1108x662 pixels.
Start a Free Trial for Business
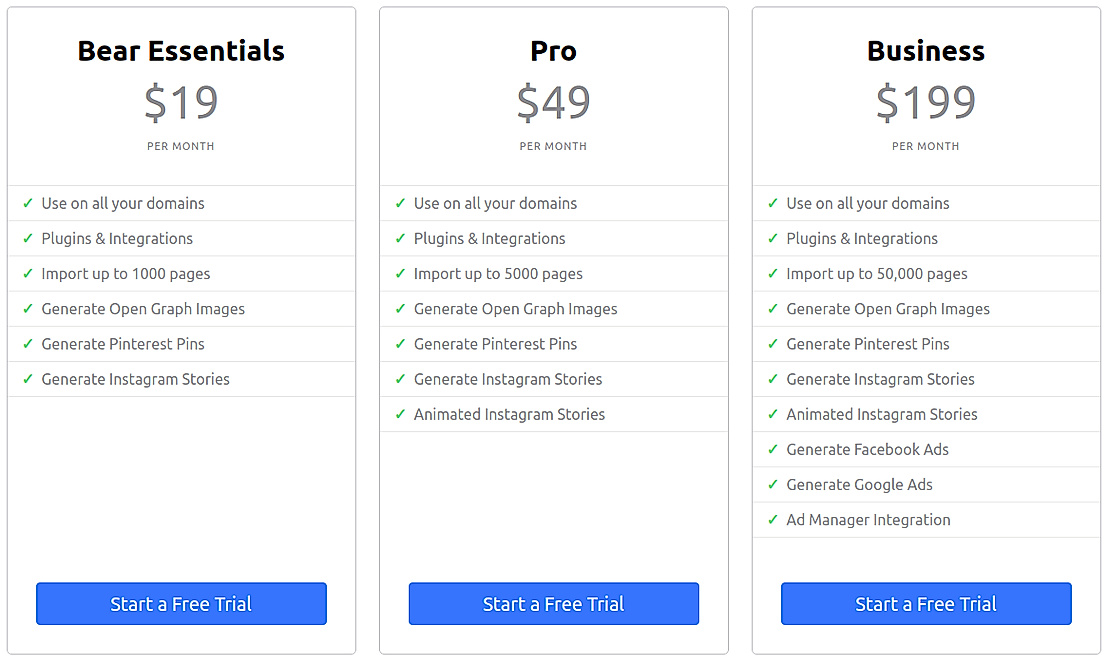(x=925, y=603)
